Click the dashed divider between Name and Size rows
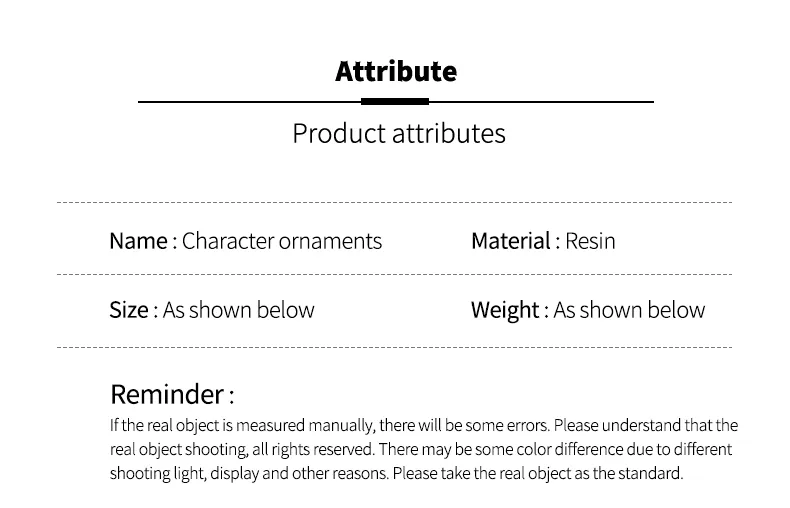The width and height of the screenshot is (790, 508). [395, 273]
